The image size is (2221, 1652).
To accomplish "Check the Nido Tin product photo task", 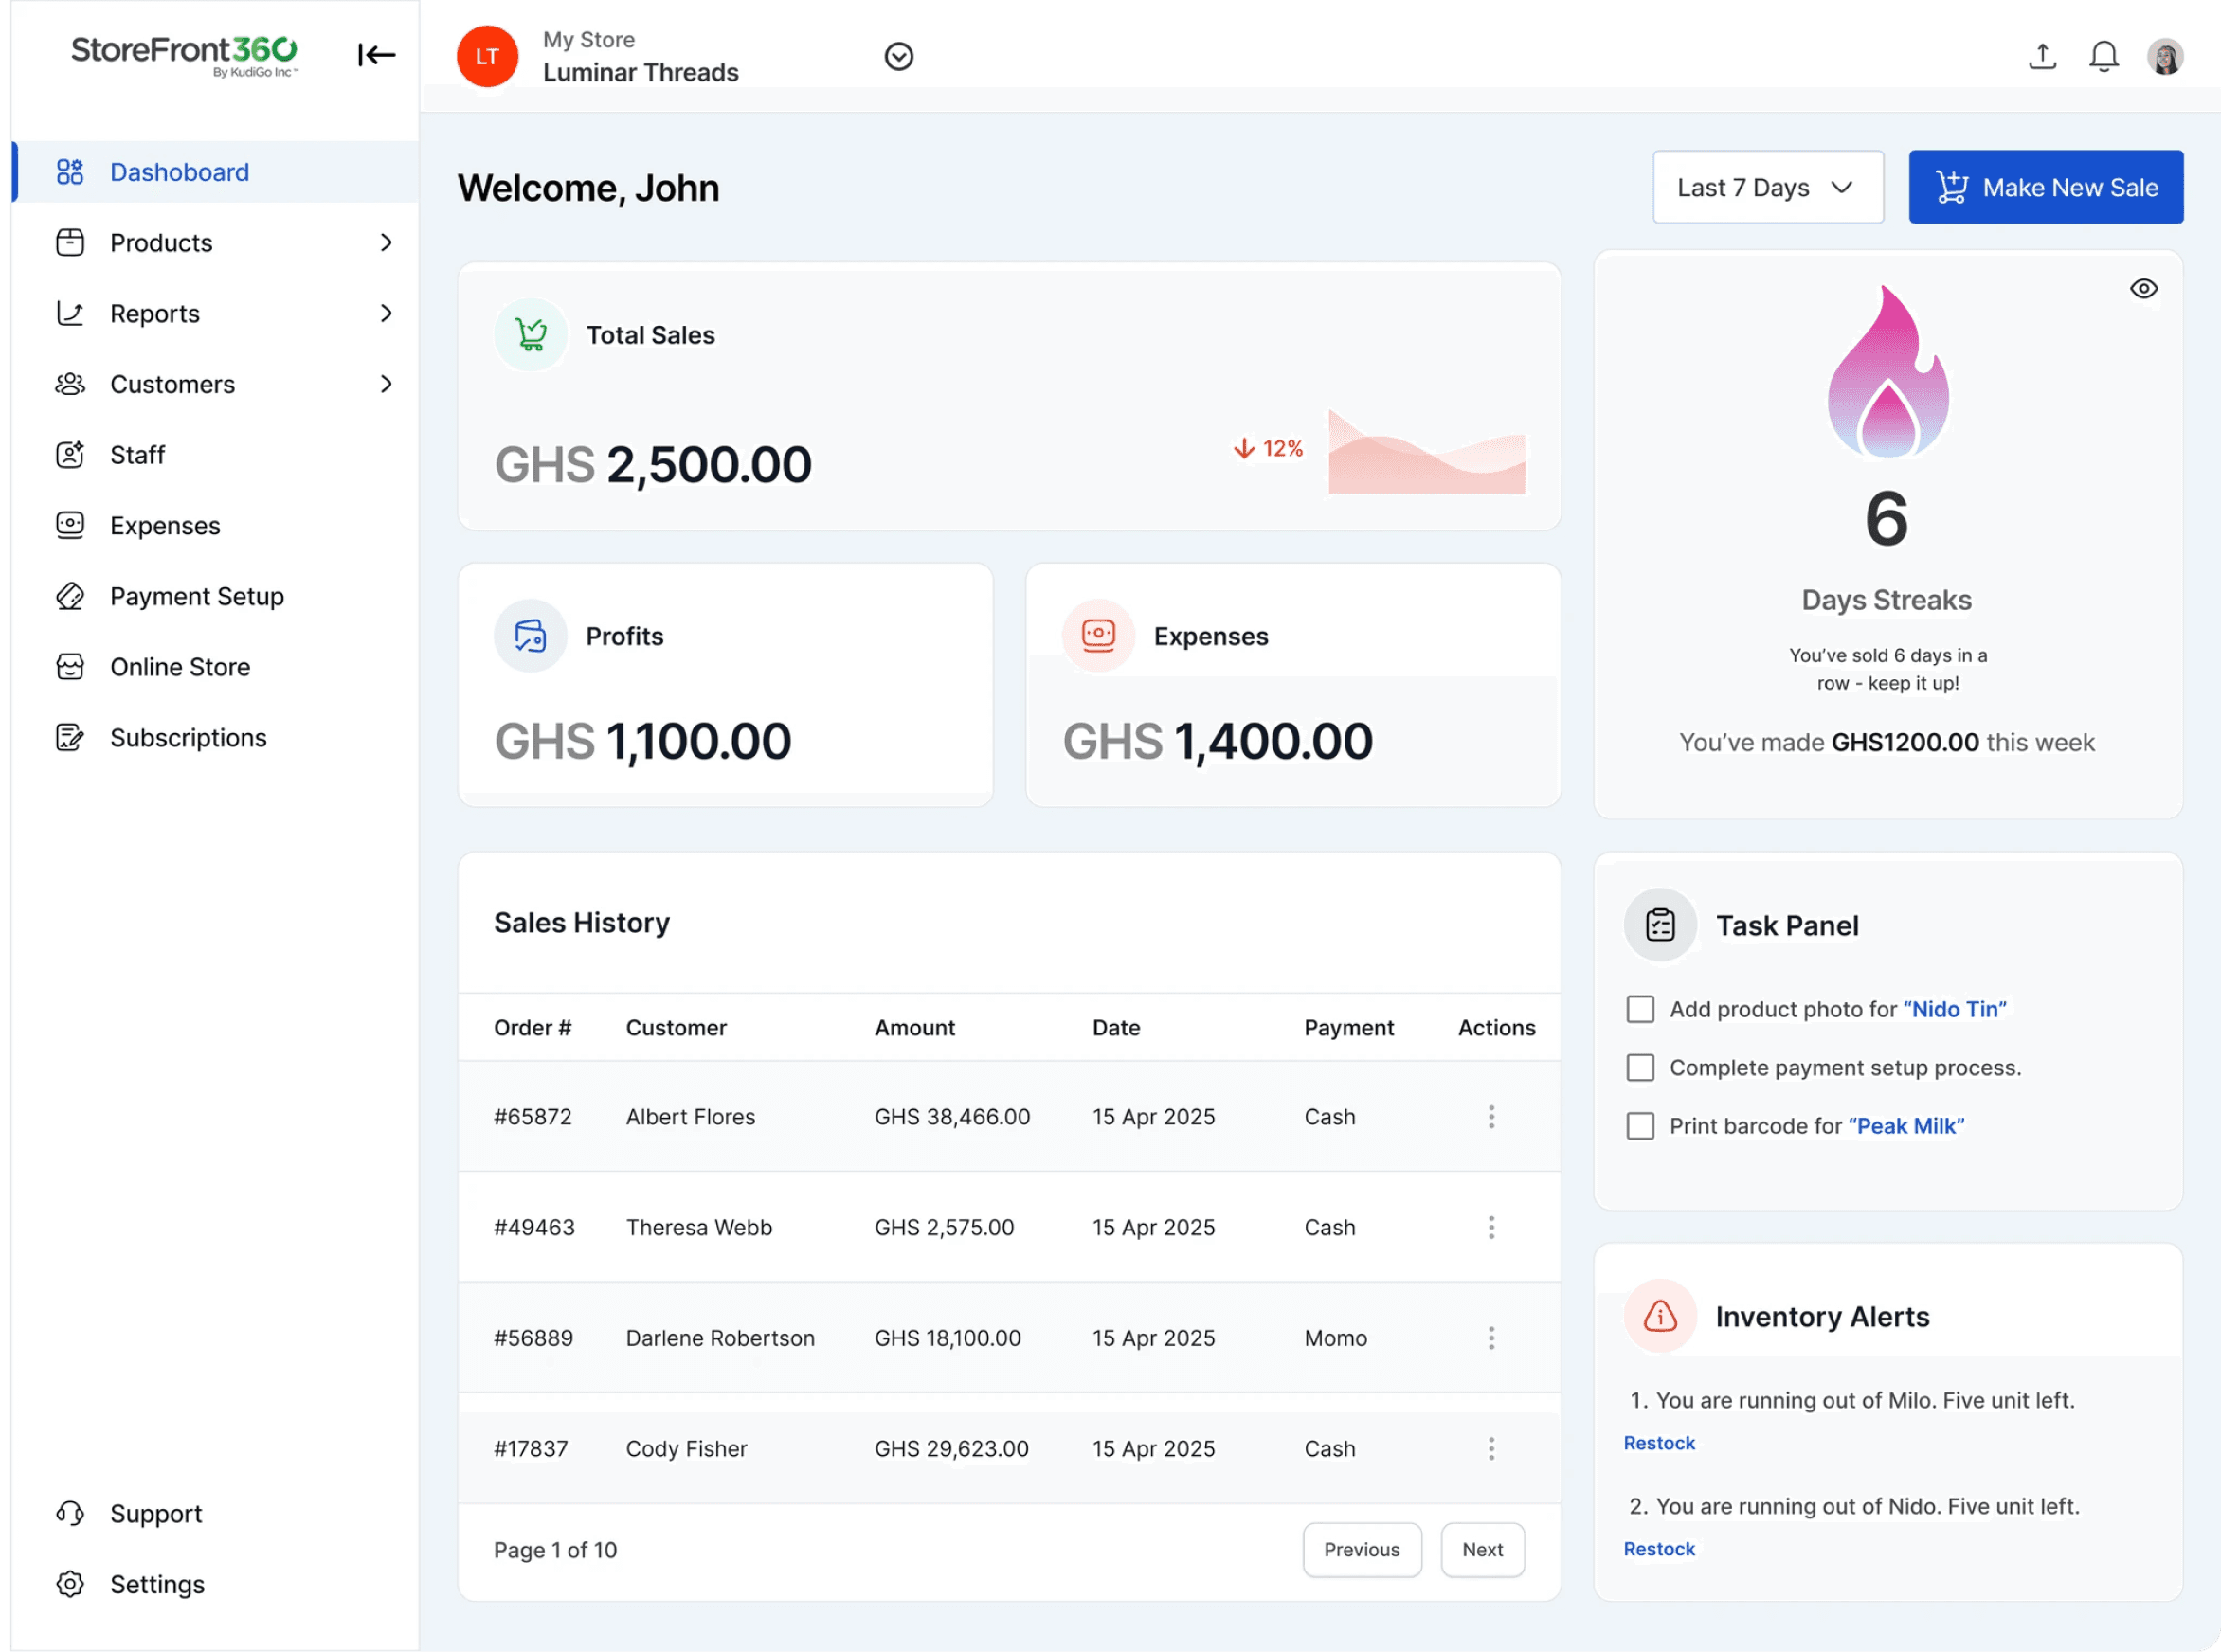I will click(x=1640, y=1009).
